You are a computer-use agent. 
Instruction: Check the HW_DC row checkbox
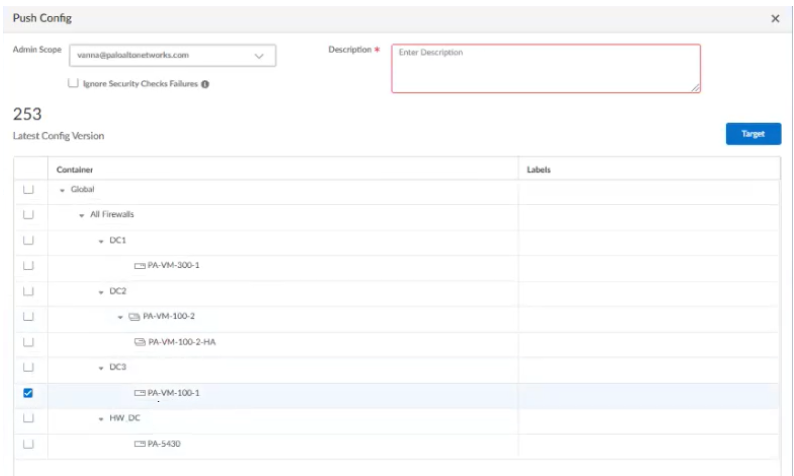click(x=28, y=418)
